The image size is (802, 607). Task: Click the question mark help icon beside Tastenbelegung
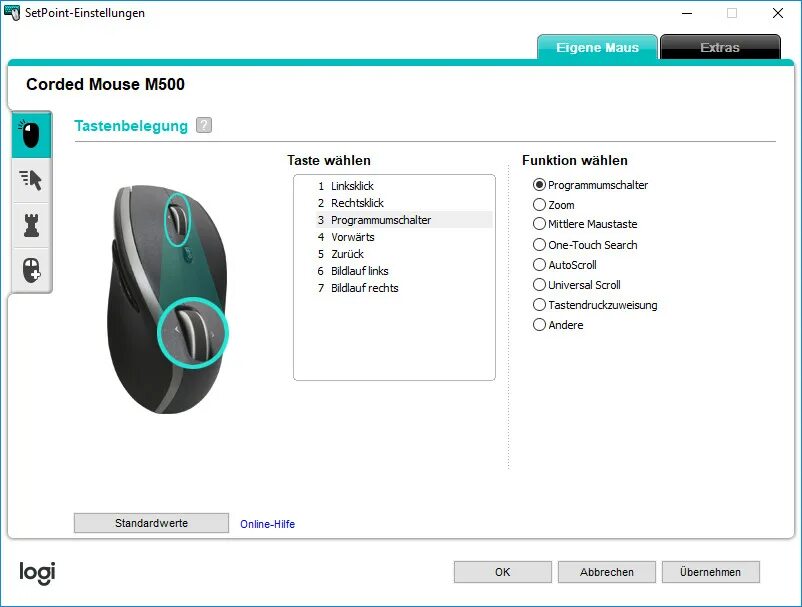[204, 125]
